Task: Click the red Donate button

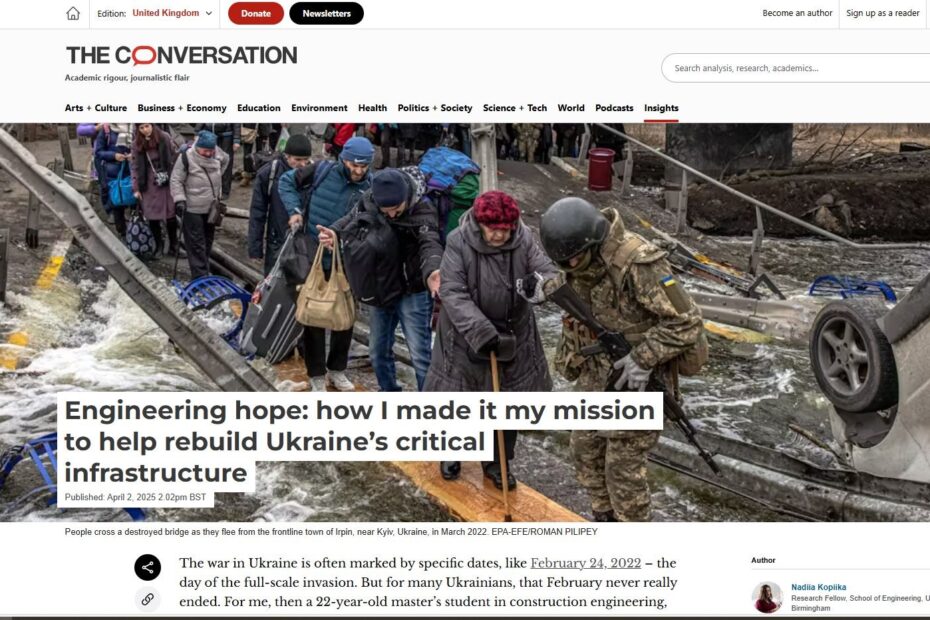Action: pyautogui.click(x=256, y=13)
